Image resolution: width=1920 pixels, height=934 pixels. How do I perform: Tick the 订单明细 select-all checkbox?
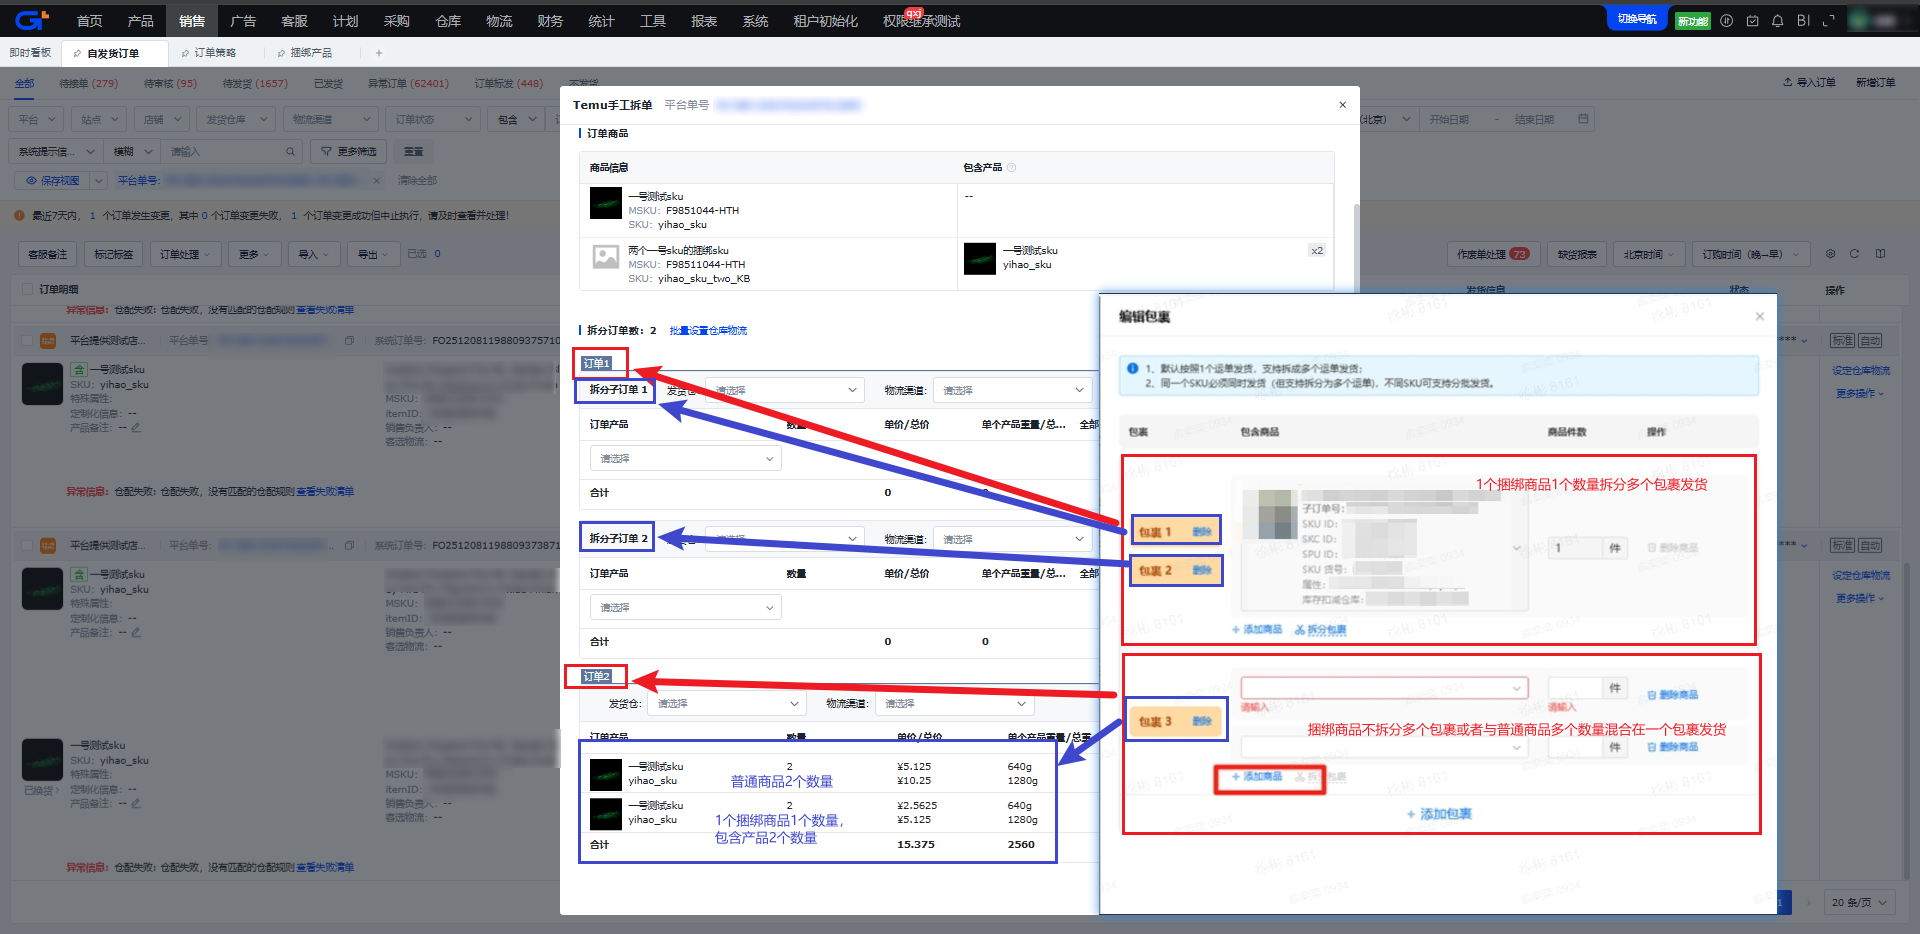[x=27, y=290]
